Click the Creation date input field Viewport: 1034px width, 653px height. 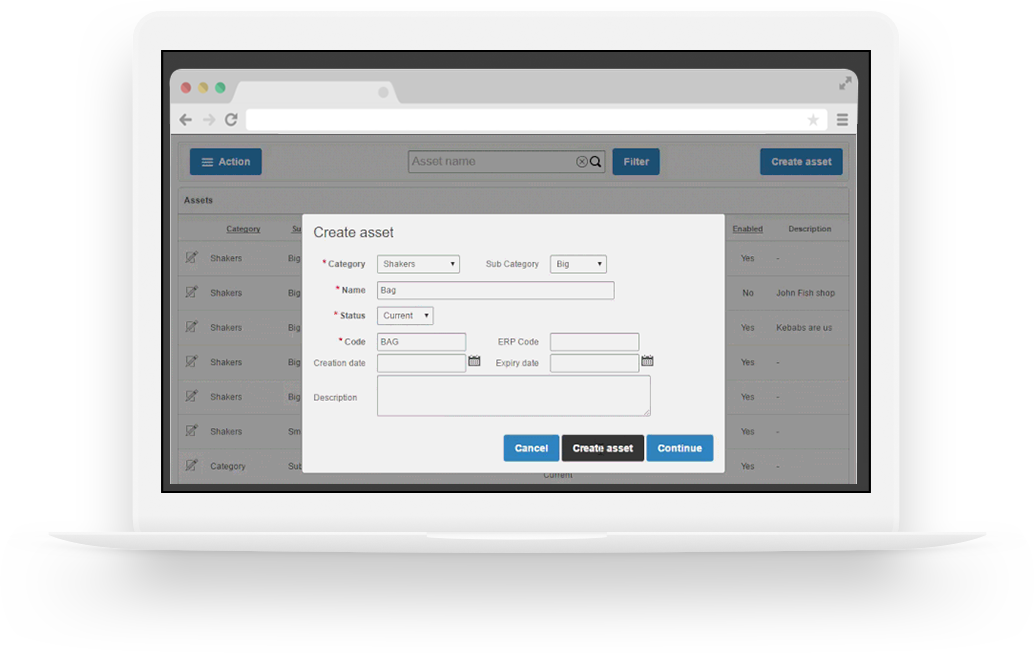(421, 363)
